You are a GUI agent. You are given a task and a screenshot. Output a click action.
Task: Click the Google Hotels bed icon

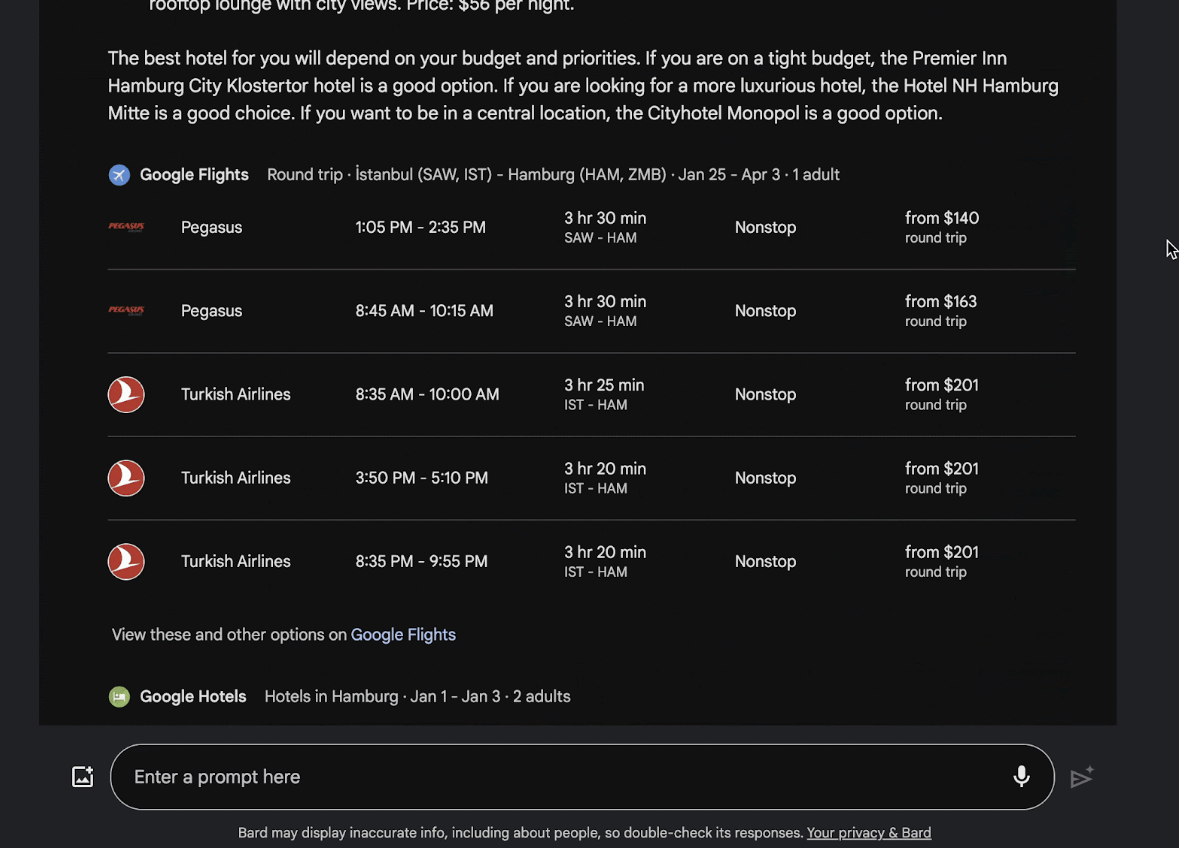tap(119, 697)
